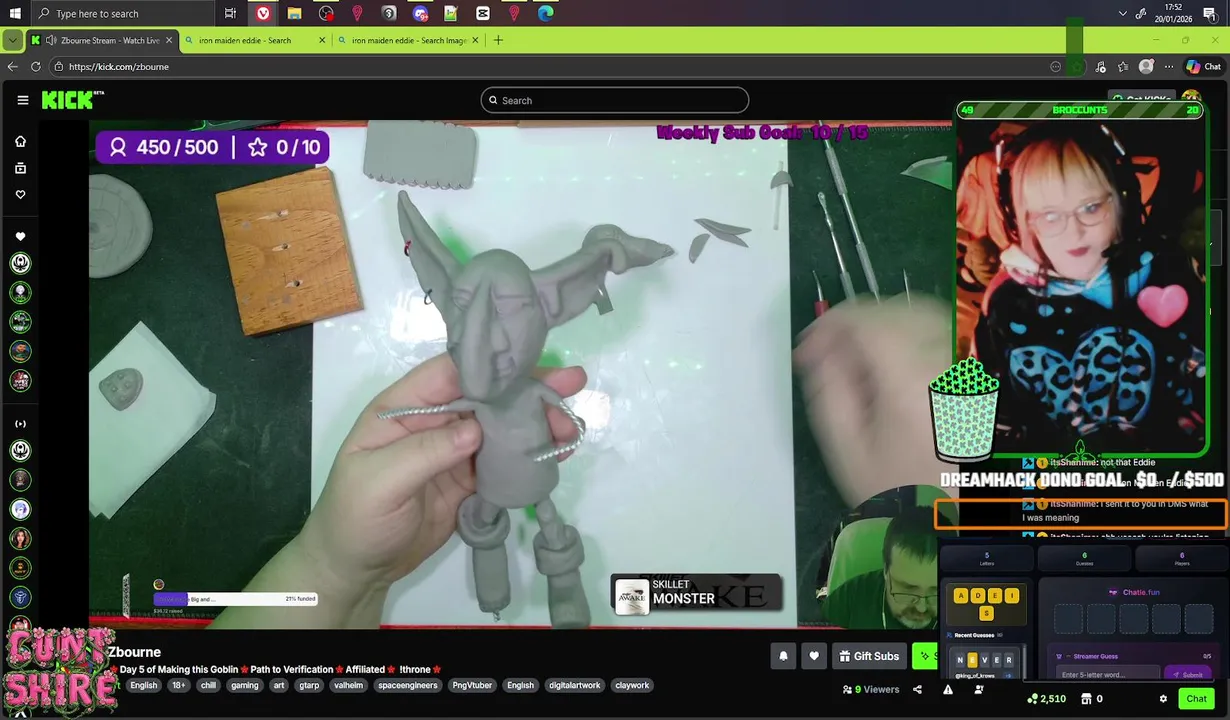1230x720 pixels.
Task: Open Browse icon in Kick sidebar
Action: pyautogui.click(x=20, y=168)
